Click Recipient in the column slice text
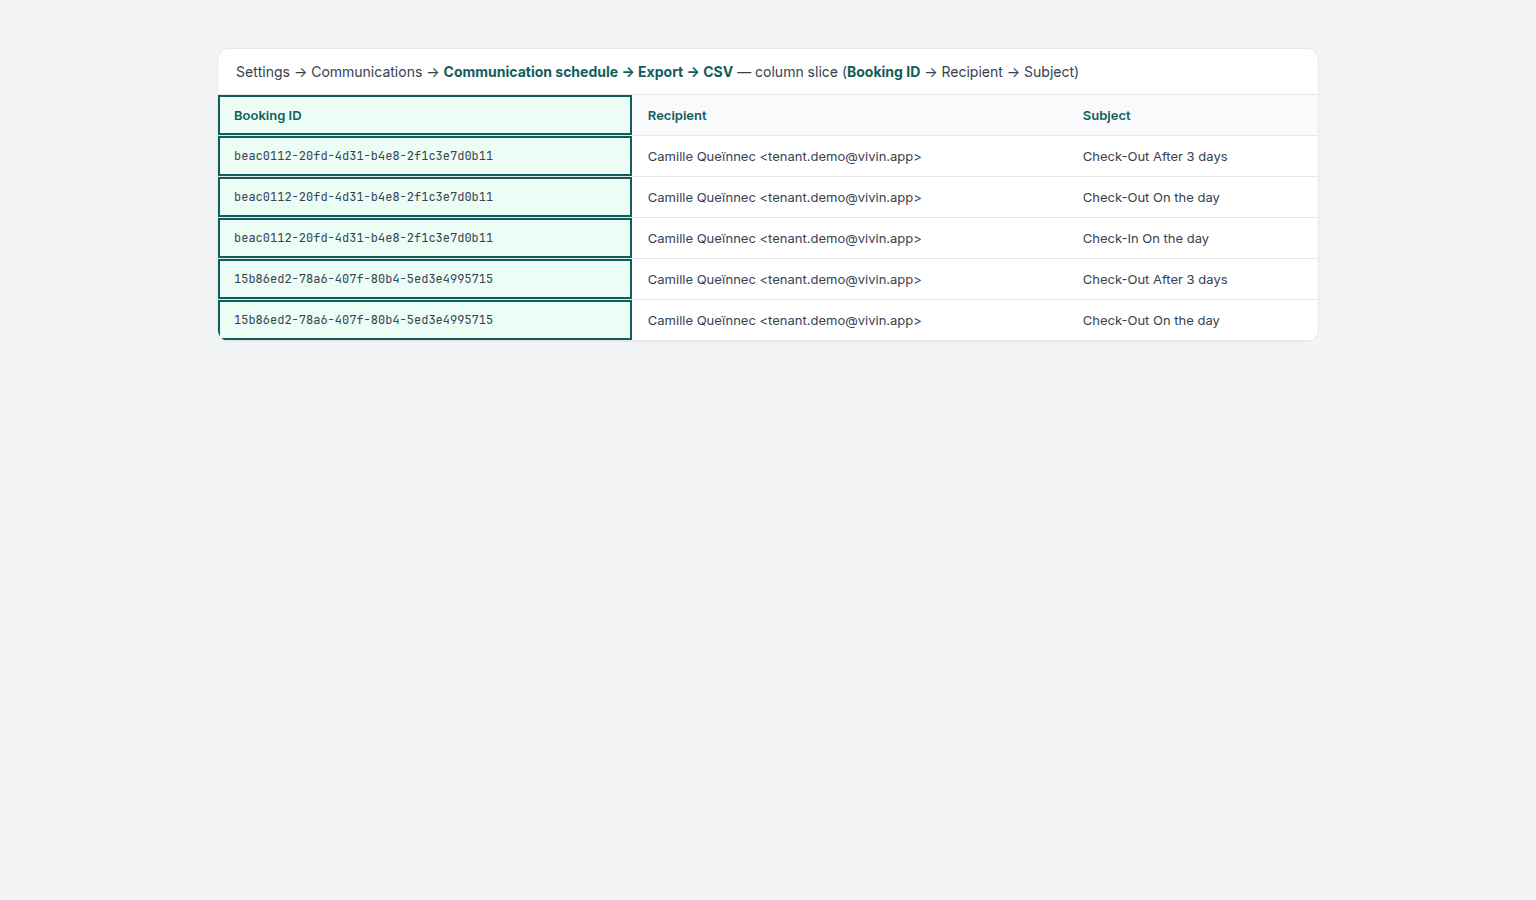 (x=972, y=72)
